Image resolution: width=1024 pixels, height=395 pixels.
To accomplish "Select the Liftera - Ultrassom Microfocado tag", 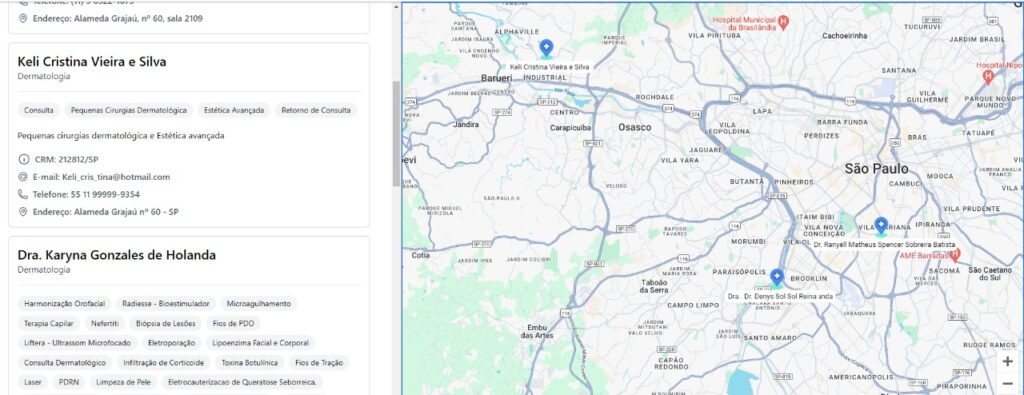I will pos(77,343).
